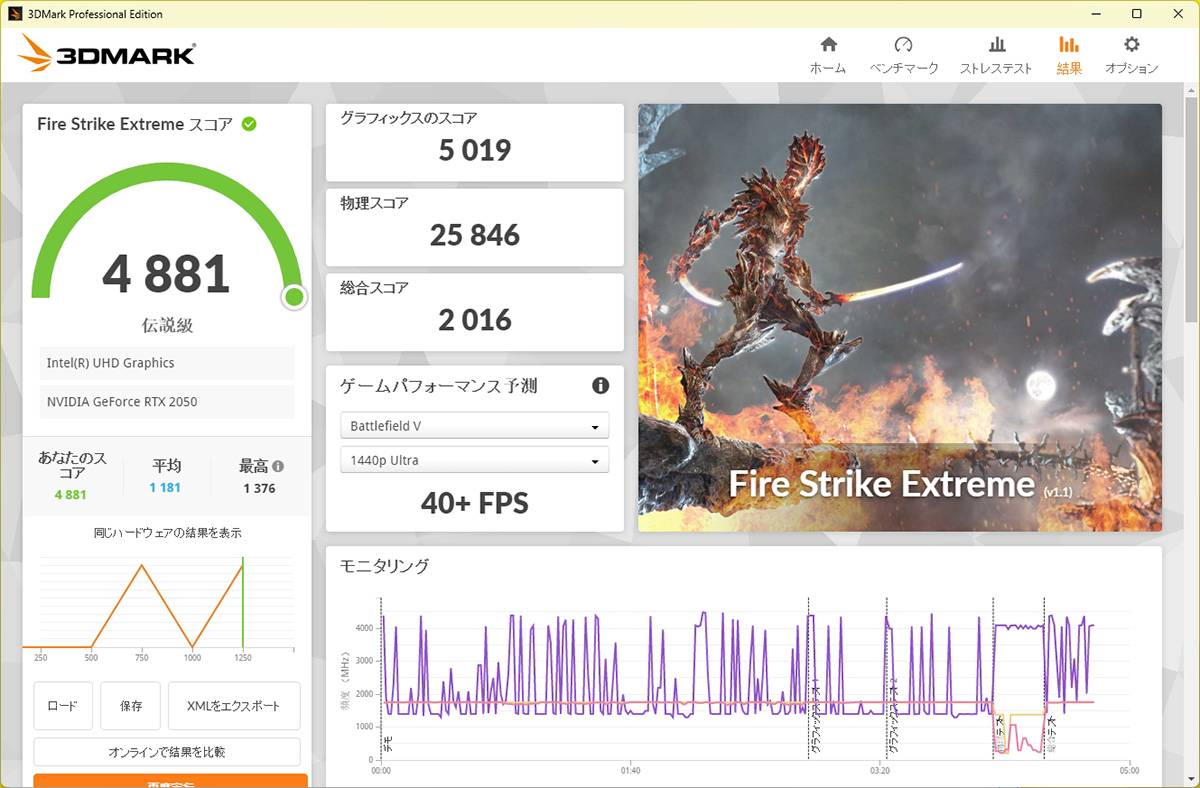1200x788 pixels.
Task: Click the ストレステスト tab label
Action: [996, 69]
